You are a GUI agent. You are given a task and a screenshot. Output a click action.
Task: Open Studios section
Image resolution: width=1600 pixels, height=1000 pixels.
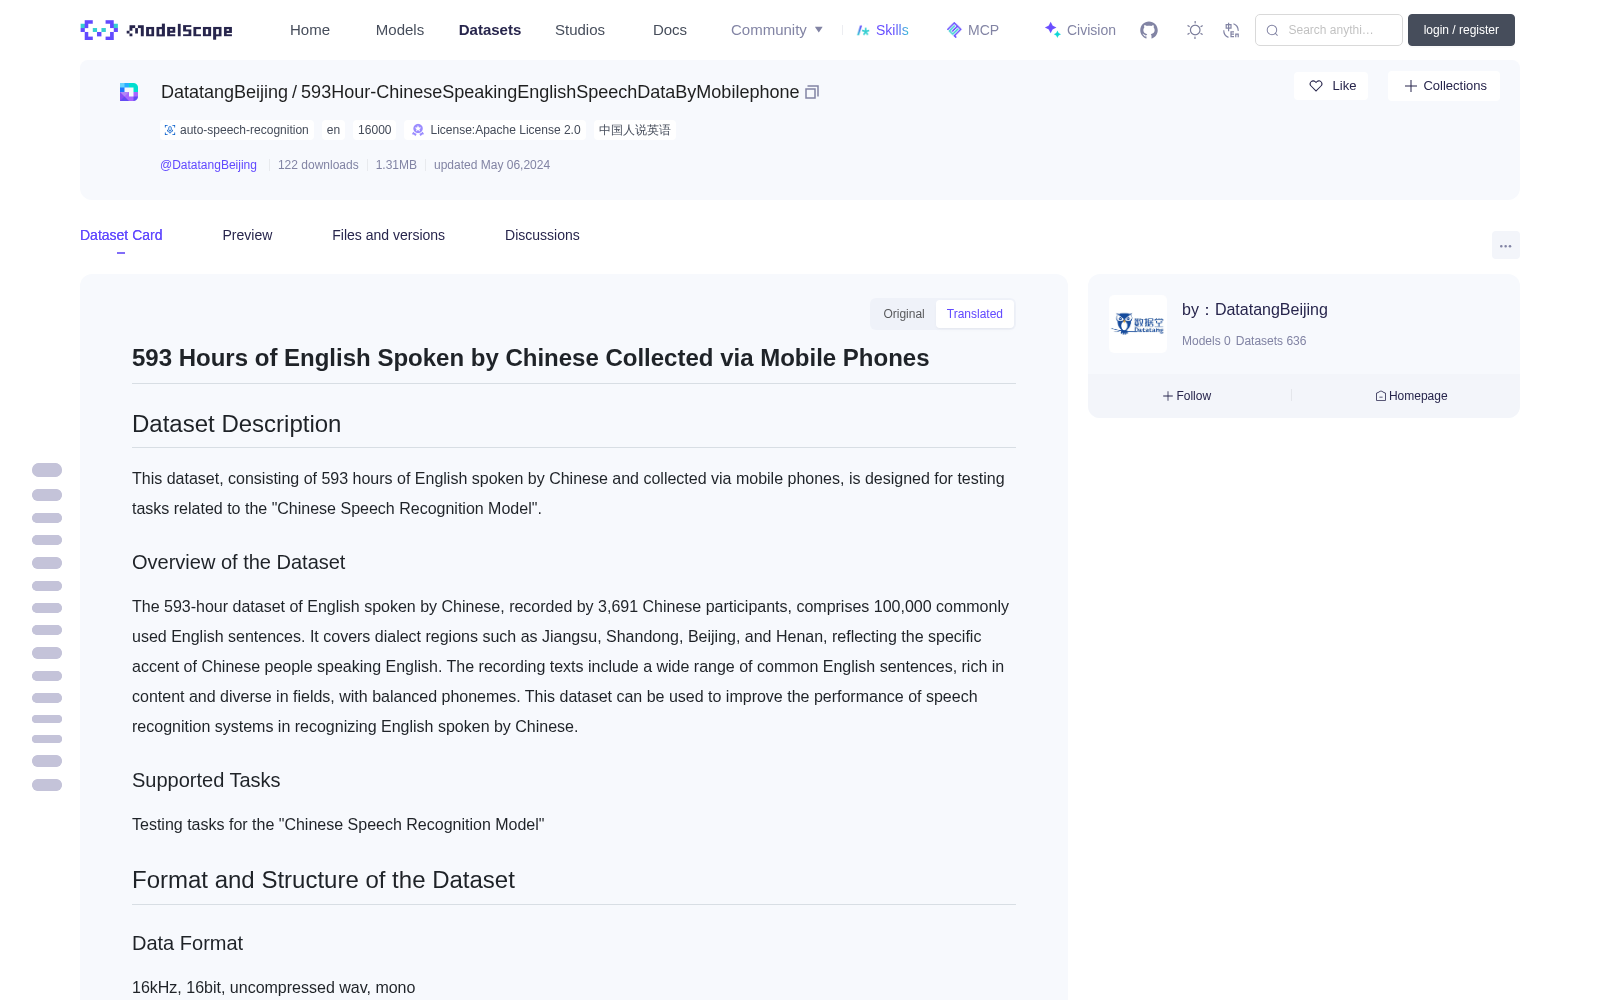[x=580, y=30]
